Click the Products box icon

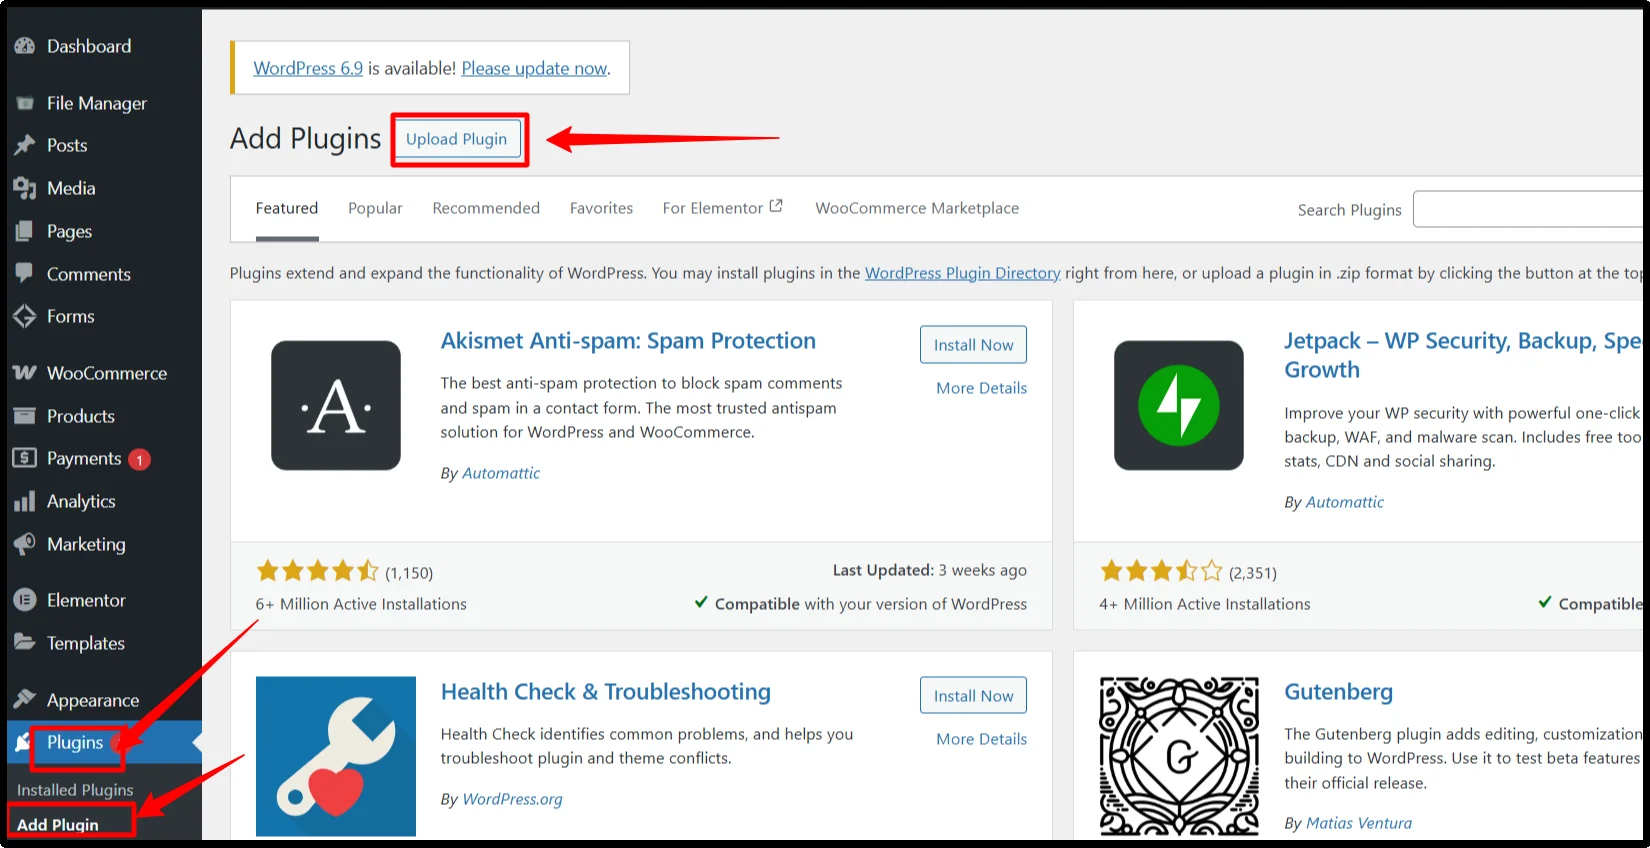(24, 416)
